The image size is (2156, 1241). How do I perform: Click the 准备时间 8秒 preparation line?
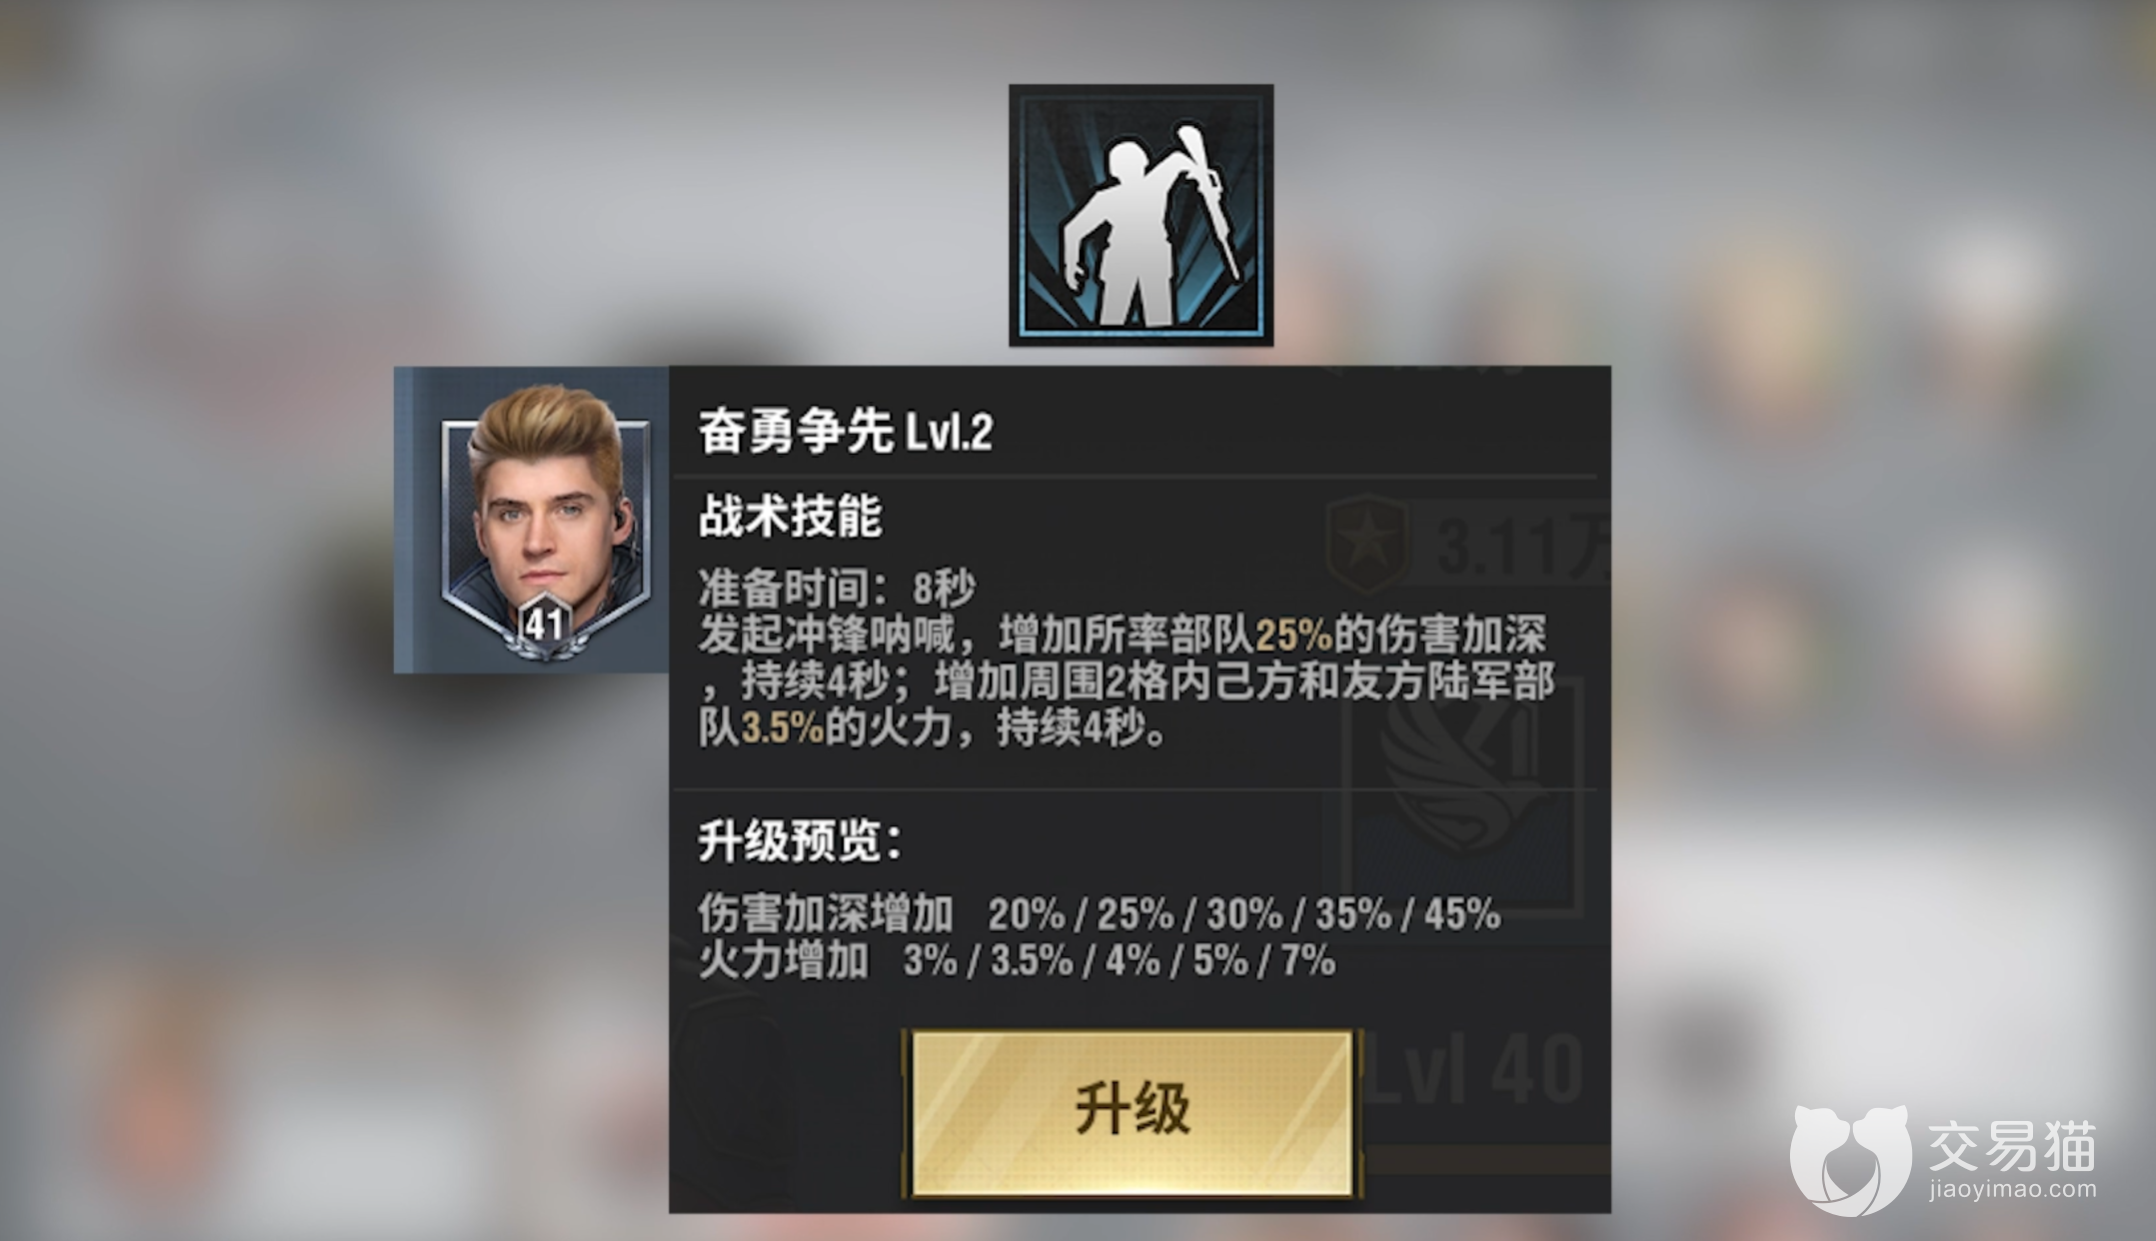click(836, 588)
